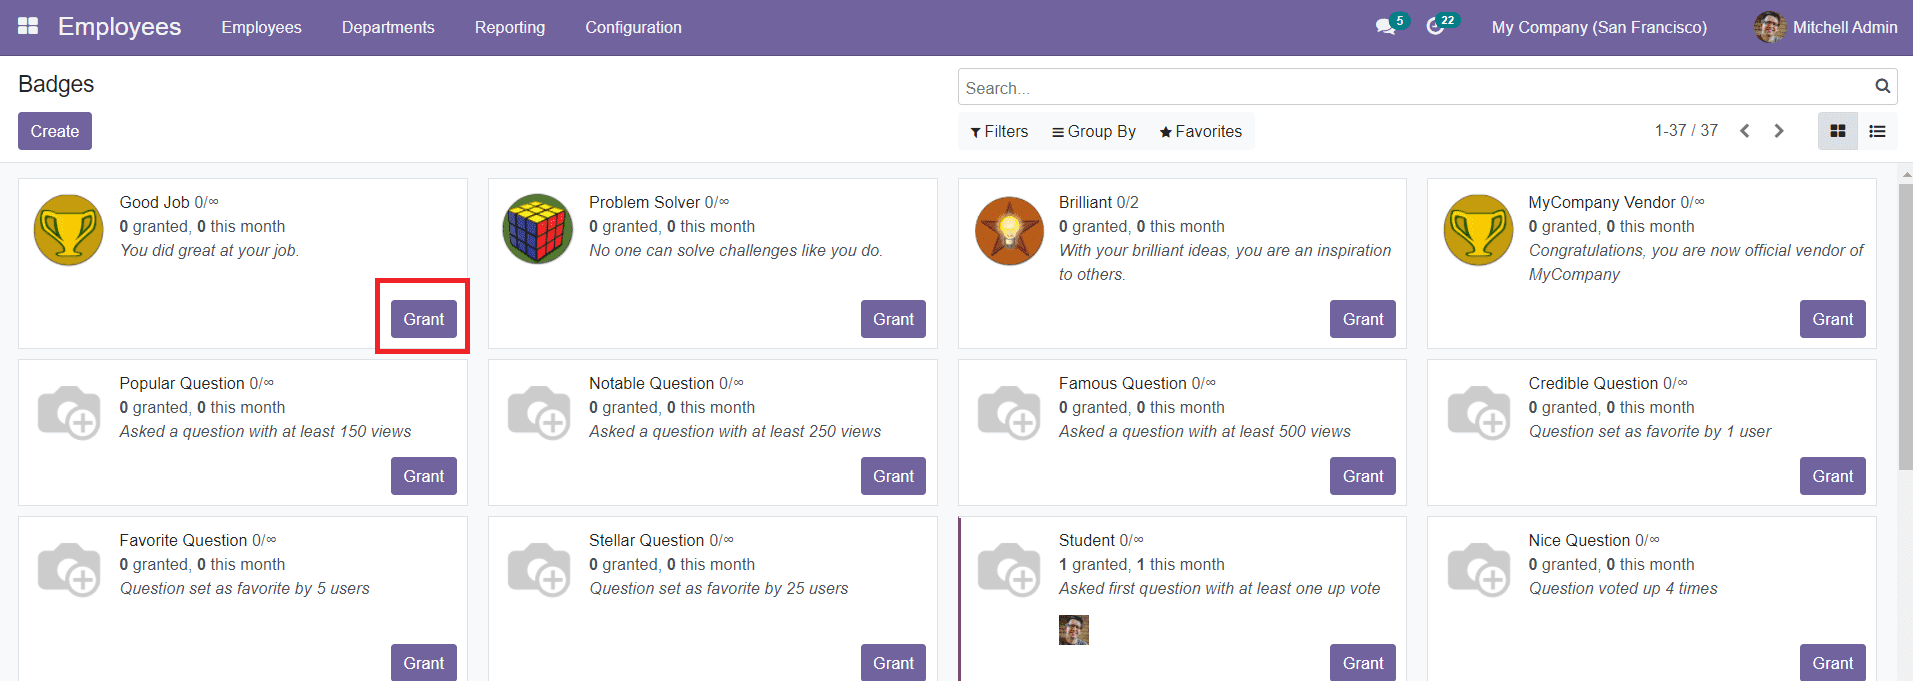Screen dimensions: 1913x681
Task: Click the Problem Solver Rubik's cube image
Action: 537,229
